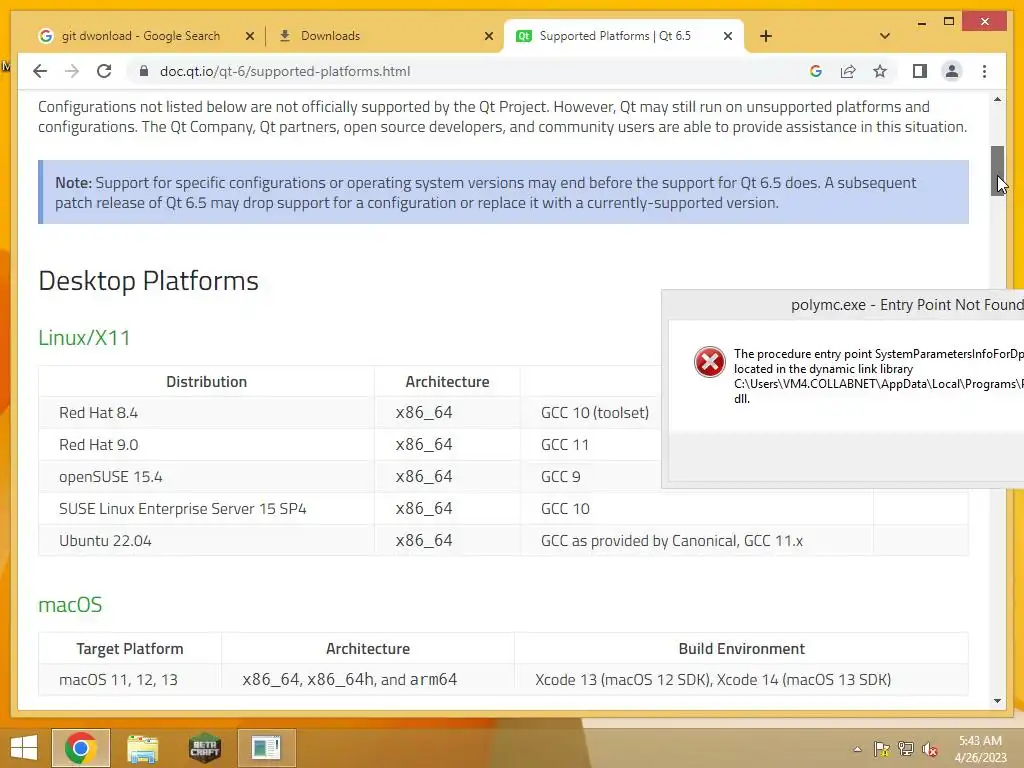
Task: Select the Supported Platforms Qt 6.5 tab
Action: [620, 36]
